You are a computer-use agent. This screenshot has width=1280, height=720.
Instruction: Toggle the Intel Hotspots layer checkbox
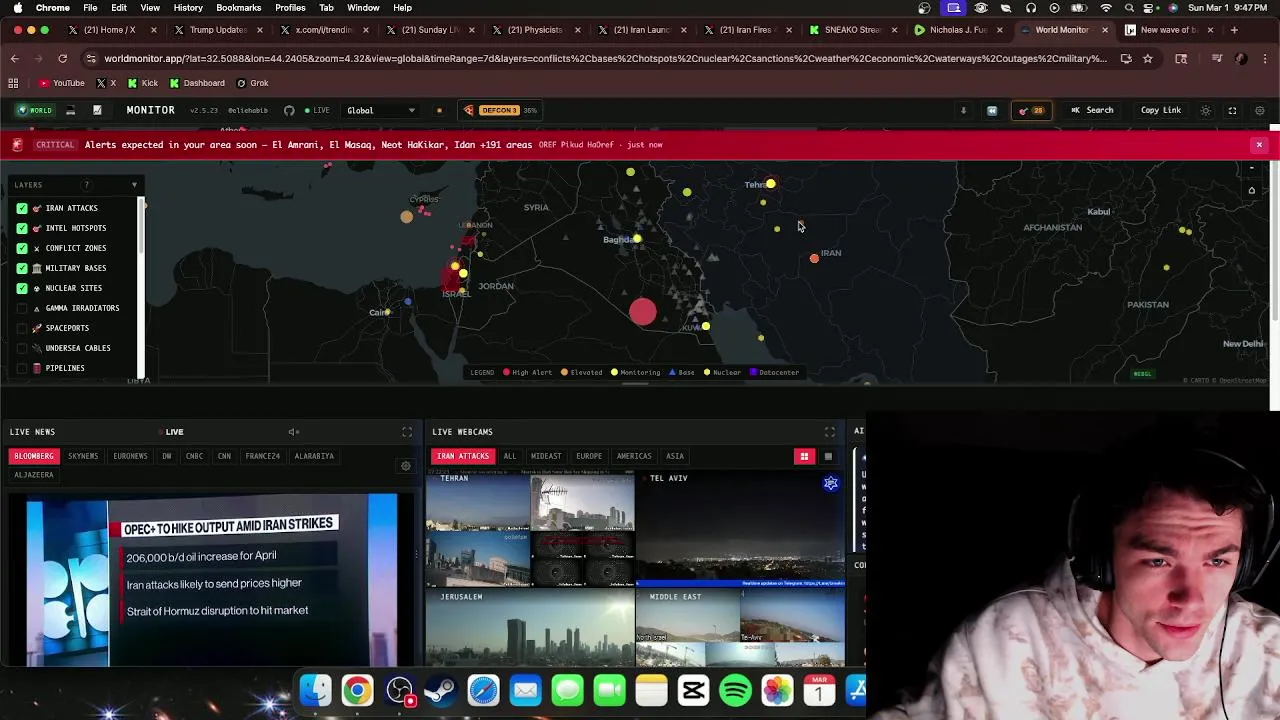(x=22, y=228)
